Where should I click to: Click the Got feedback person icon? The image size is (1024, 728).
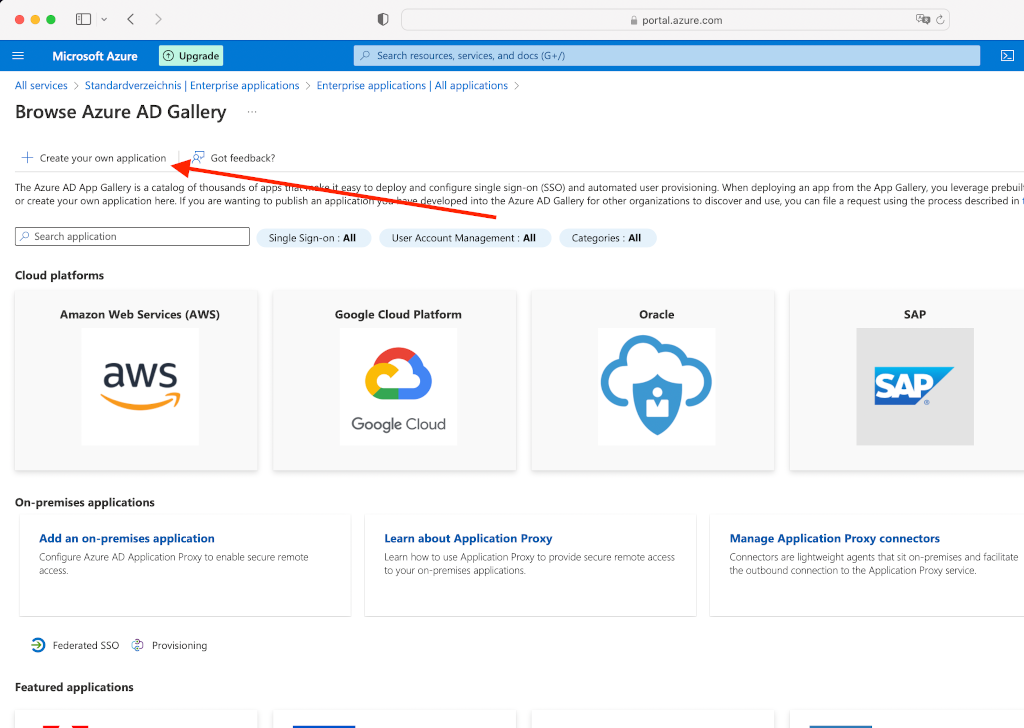point(198,157)
